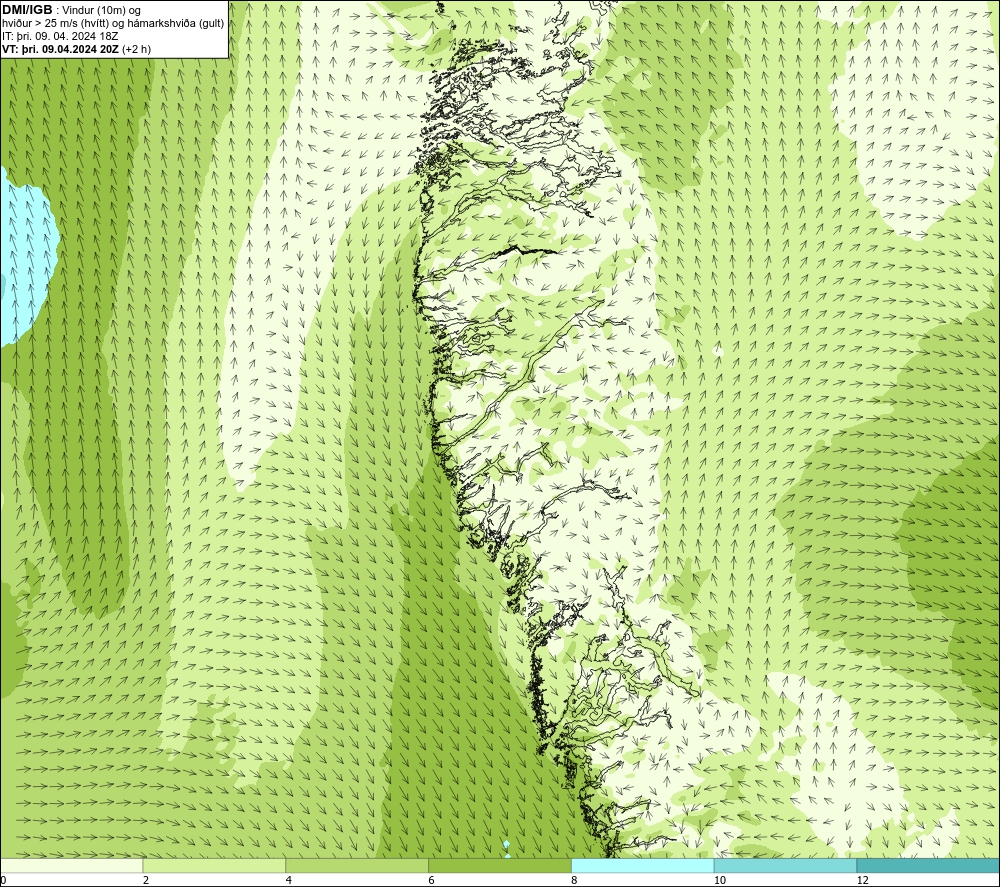The width and height of the screenshot is (1000, 887).
Task: Pick the teal 10–12 m/s color bar segment
Action: point(786,865)
